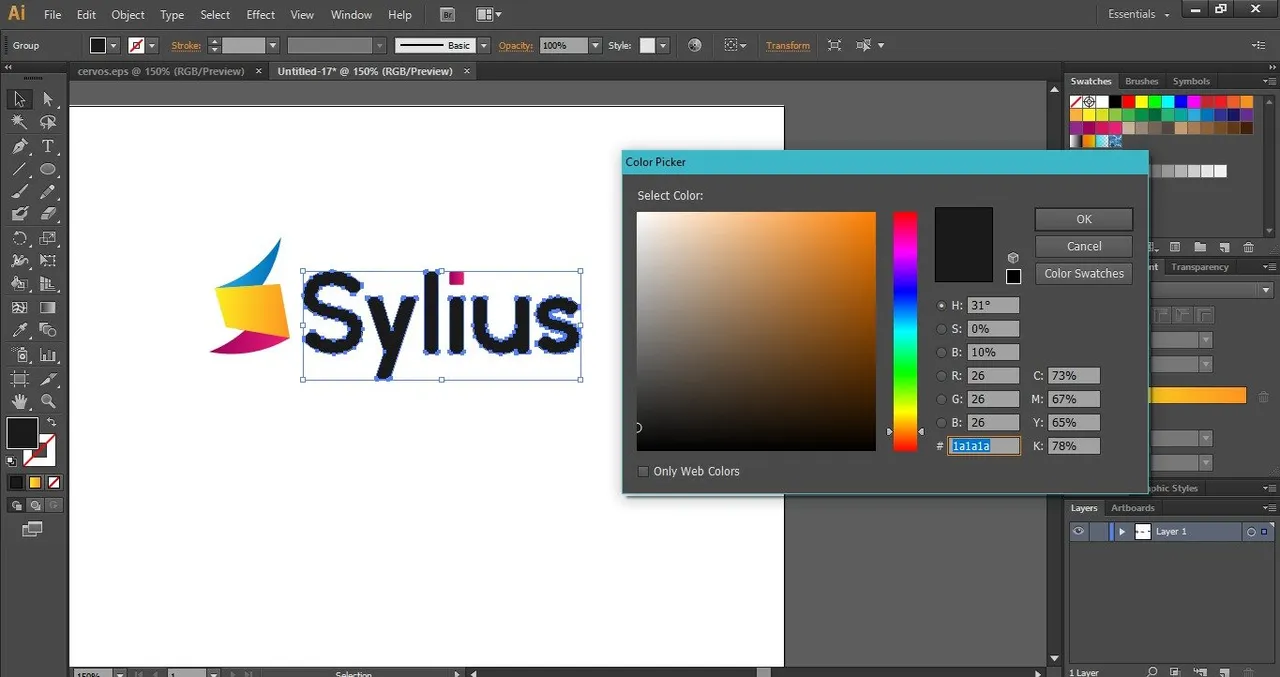Open the Basic brush definition dropdown
This screenshot has width=1280, height=677.
[x=484, y=45]
